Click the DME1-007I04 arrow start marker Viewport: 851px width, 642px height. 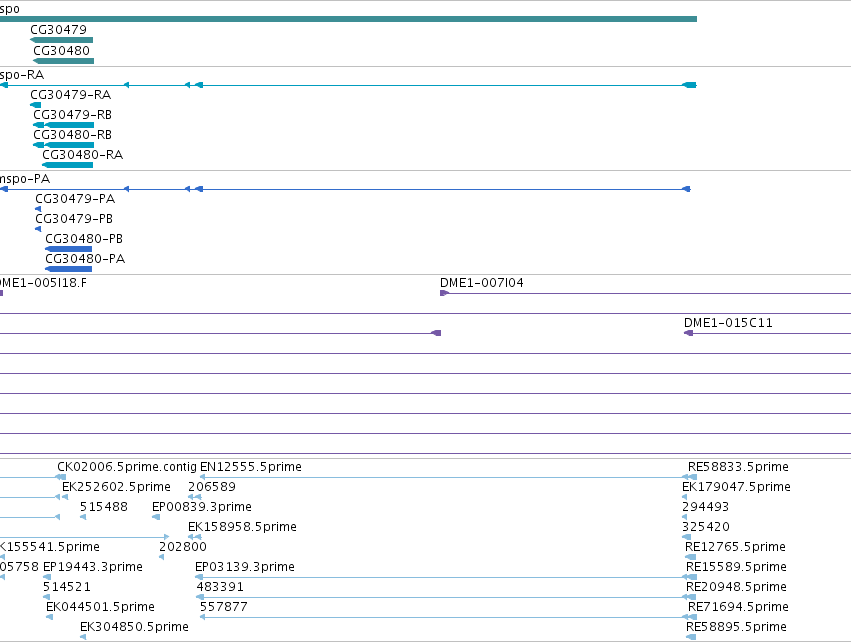[444, 293]
